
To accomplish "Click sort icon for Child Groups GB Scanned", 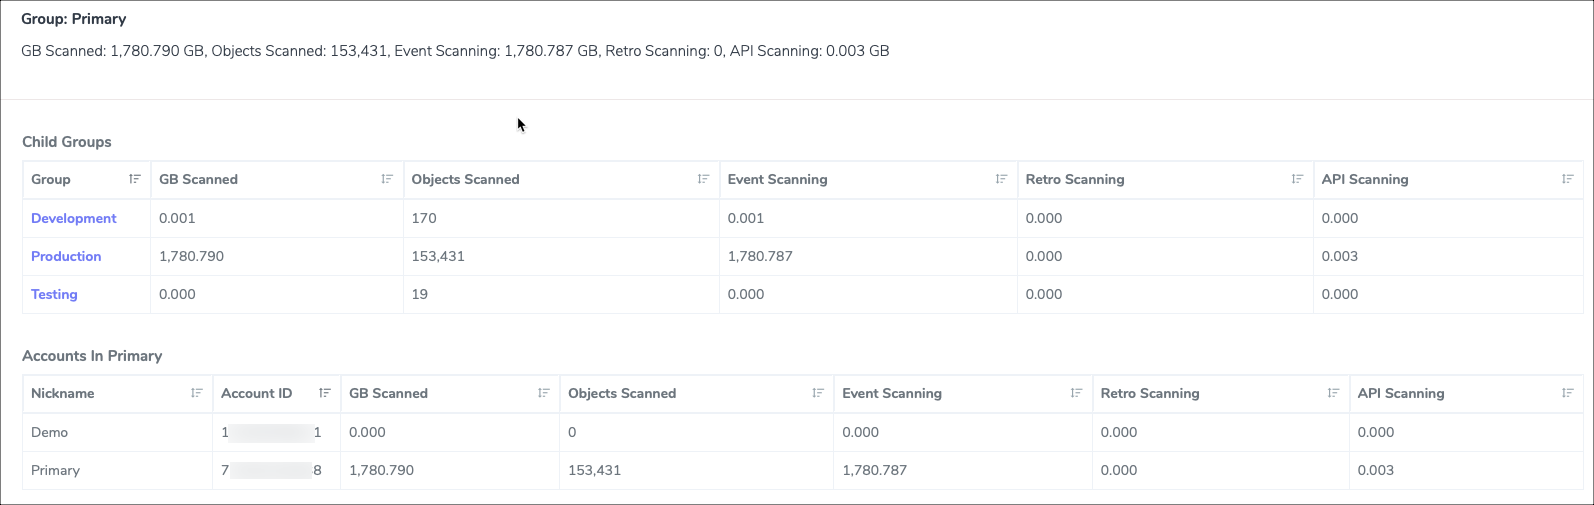I will click(x=387, y=179).
